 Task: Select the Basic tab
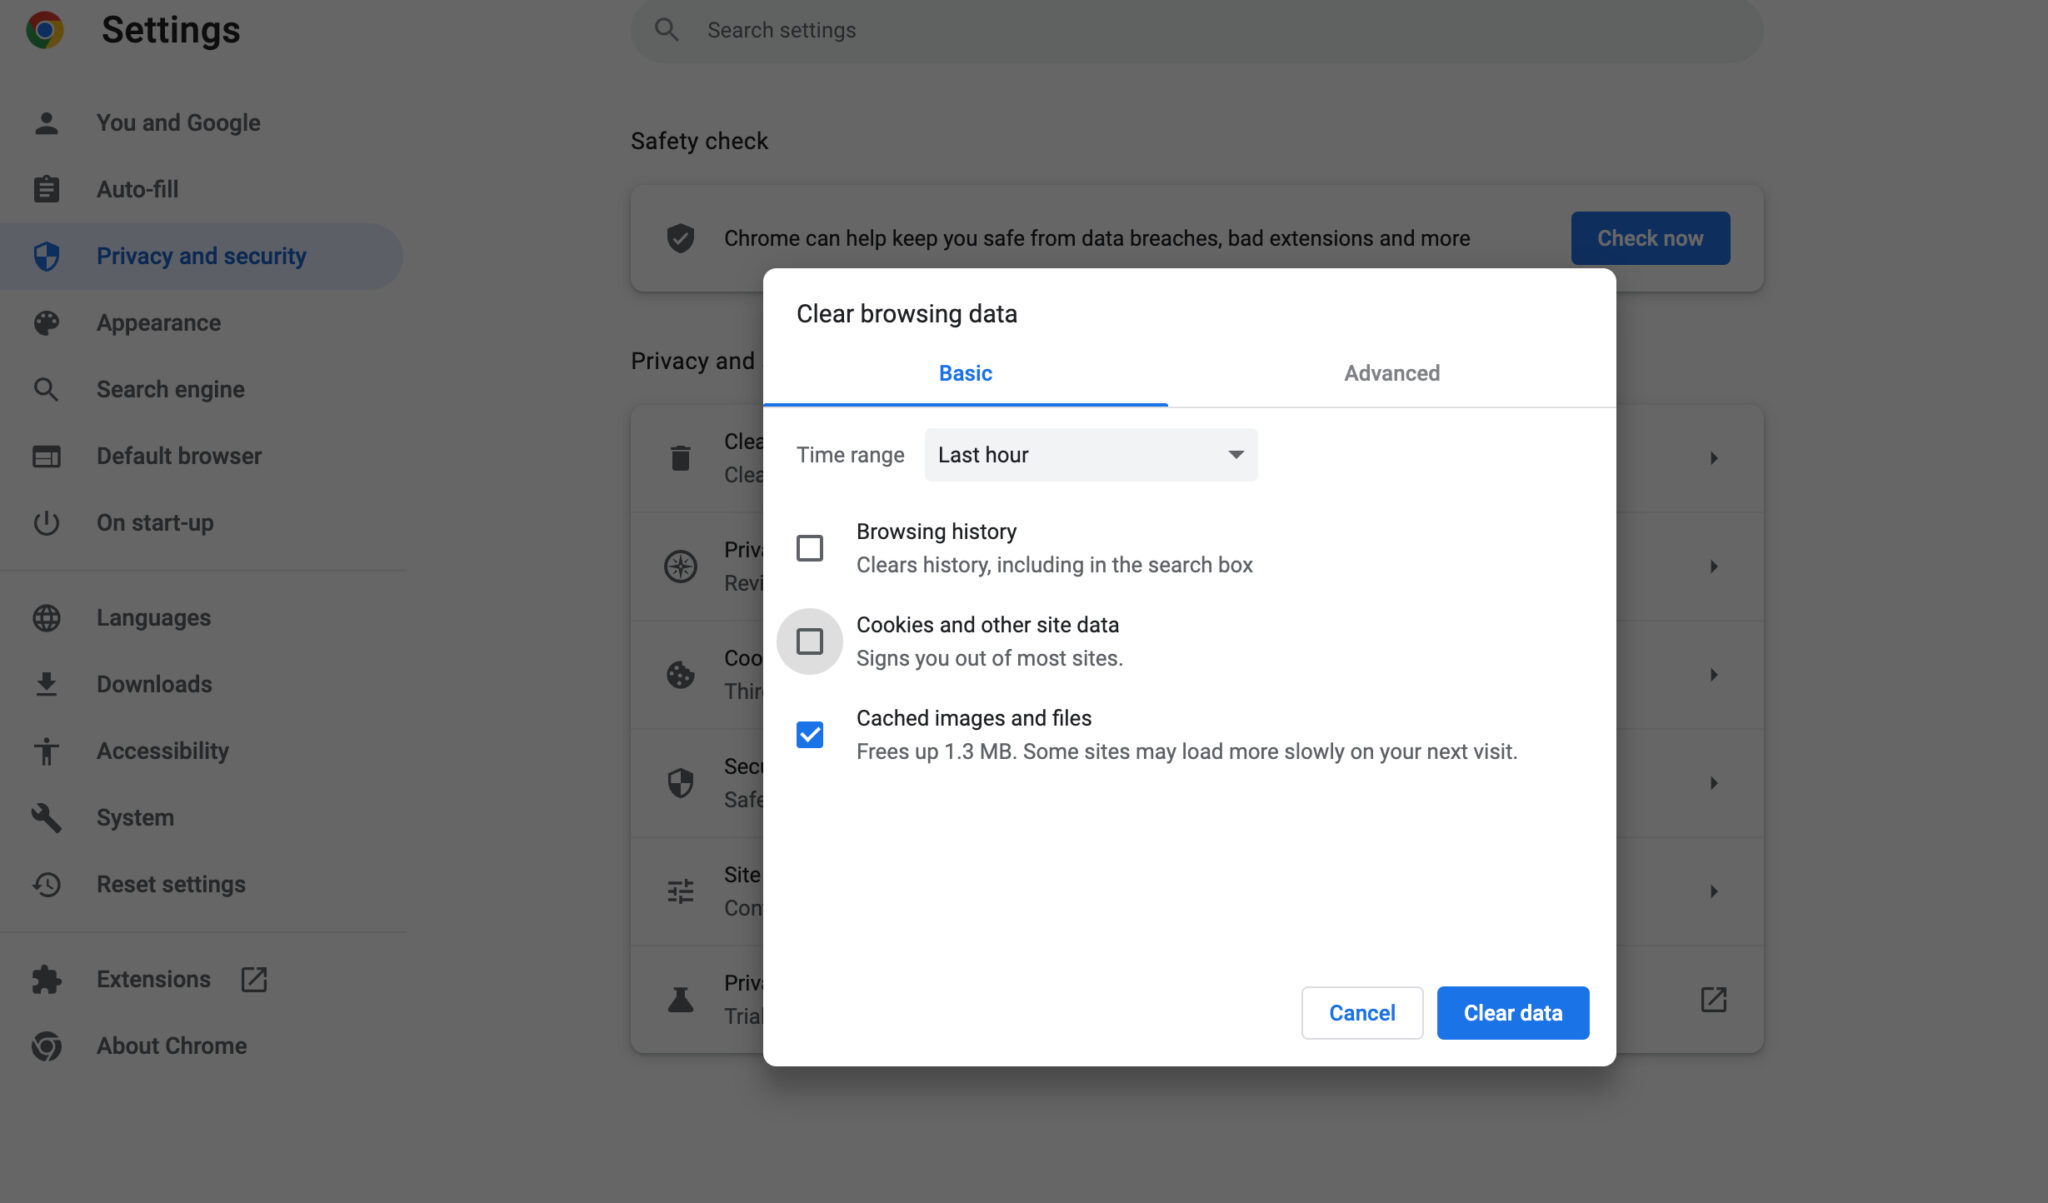click(964, 373)
